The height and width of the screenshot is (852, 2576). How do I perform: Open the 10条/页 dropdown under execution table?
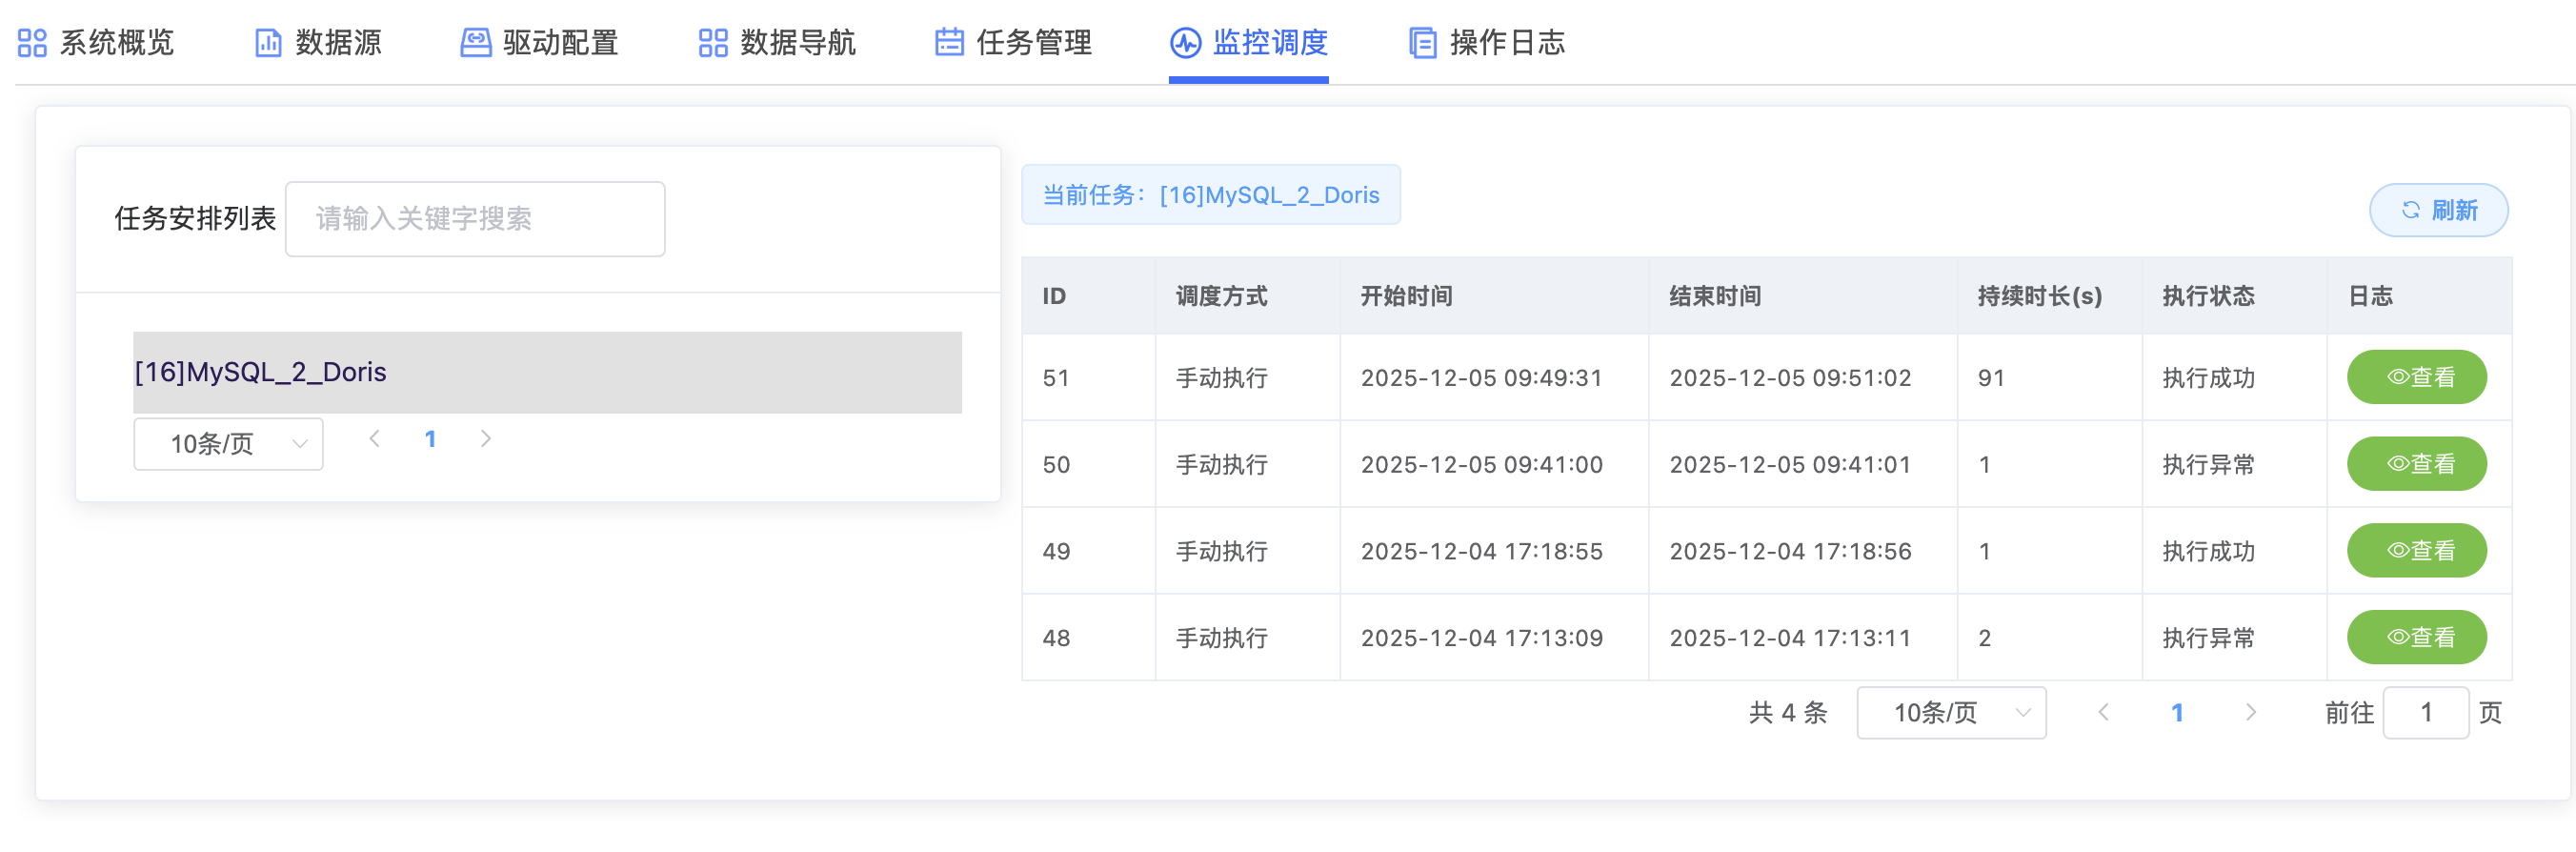pos(1950,713)
